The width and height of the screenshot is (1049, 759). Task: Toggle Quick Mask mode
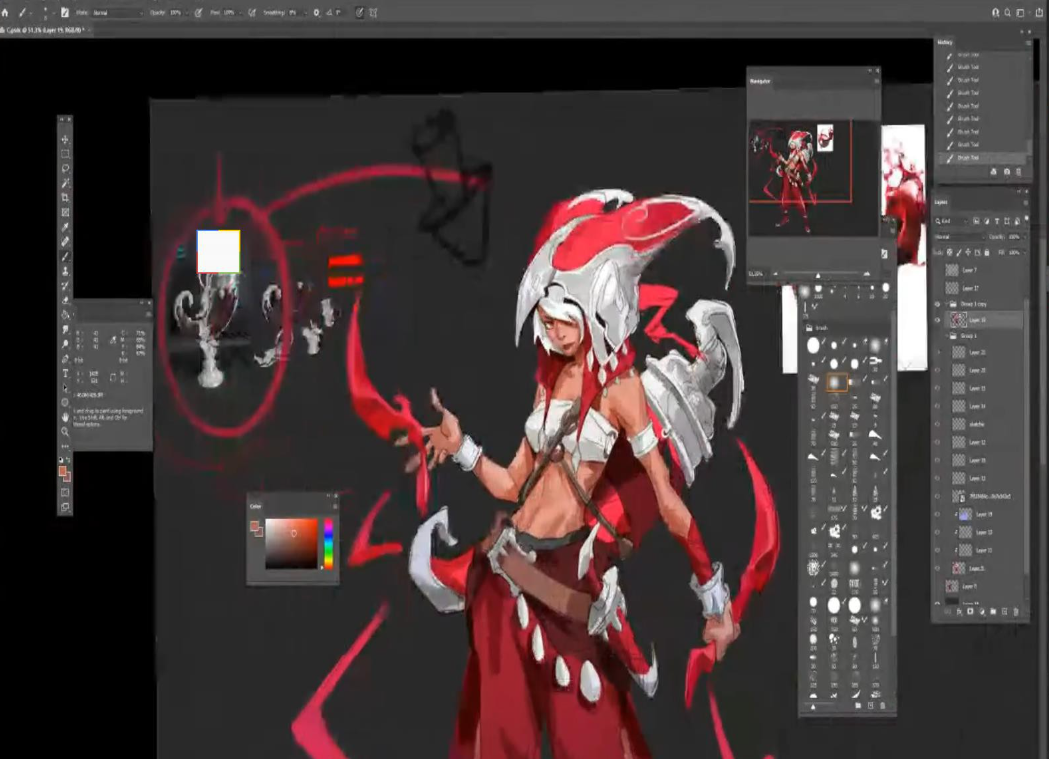(x=65, y=493)
